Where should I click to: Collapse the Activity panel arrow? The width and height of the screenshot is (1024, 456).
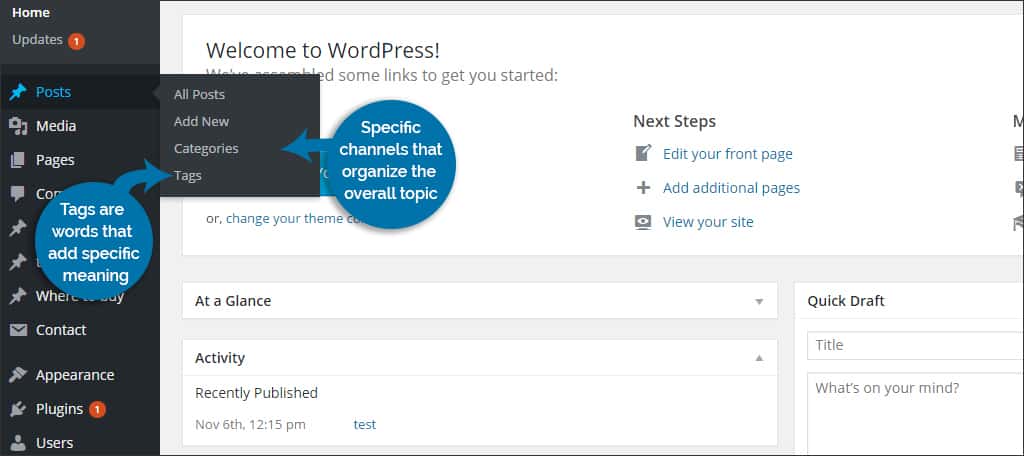pyautogui.click(x=759, y=358)
